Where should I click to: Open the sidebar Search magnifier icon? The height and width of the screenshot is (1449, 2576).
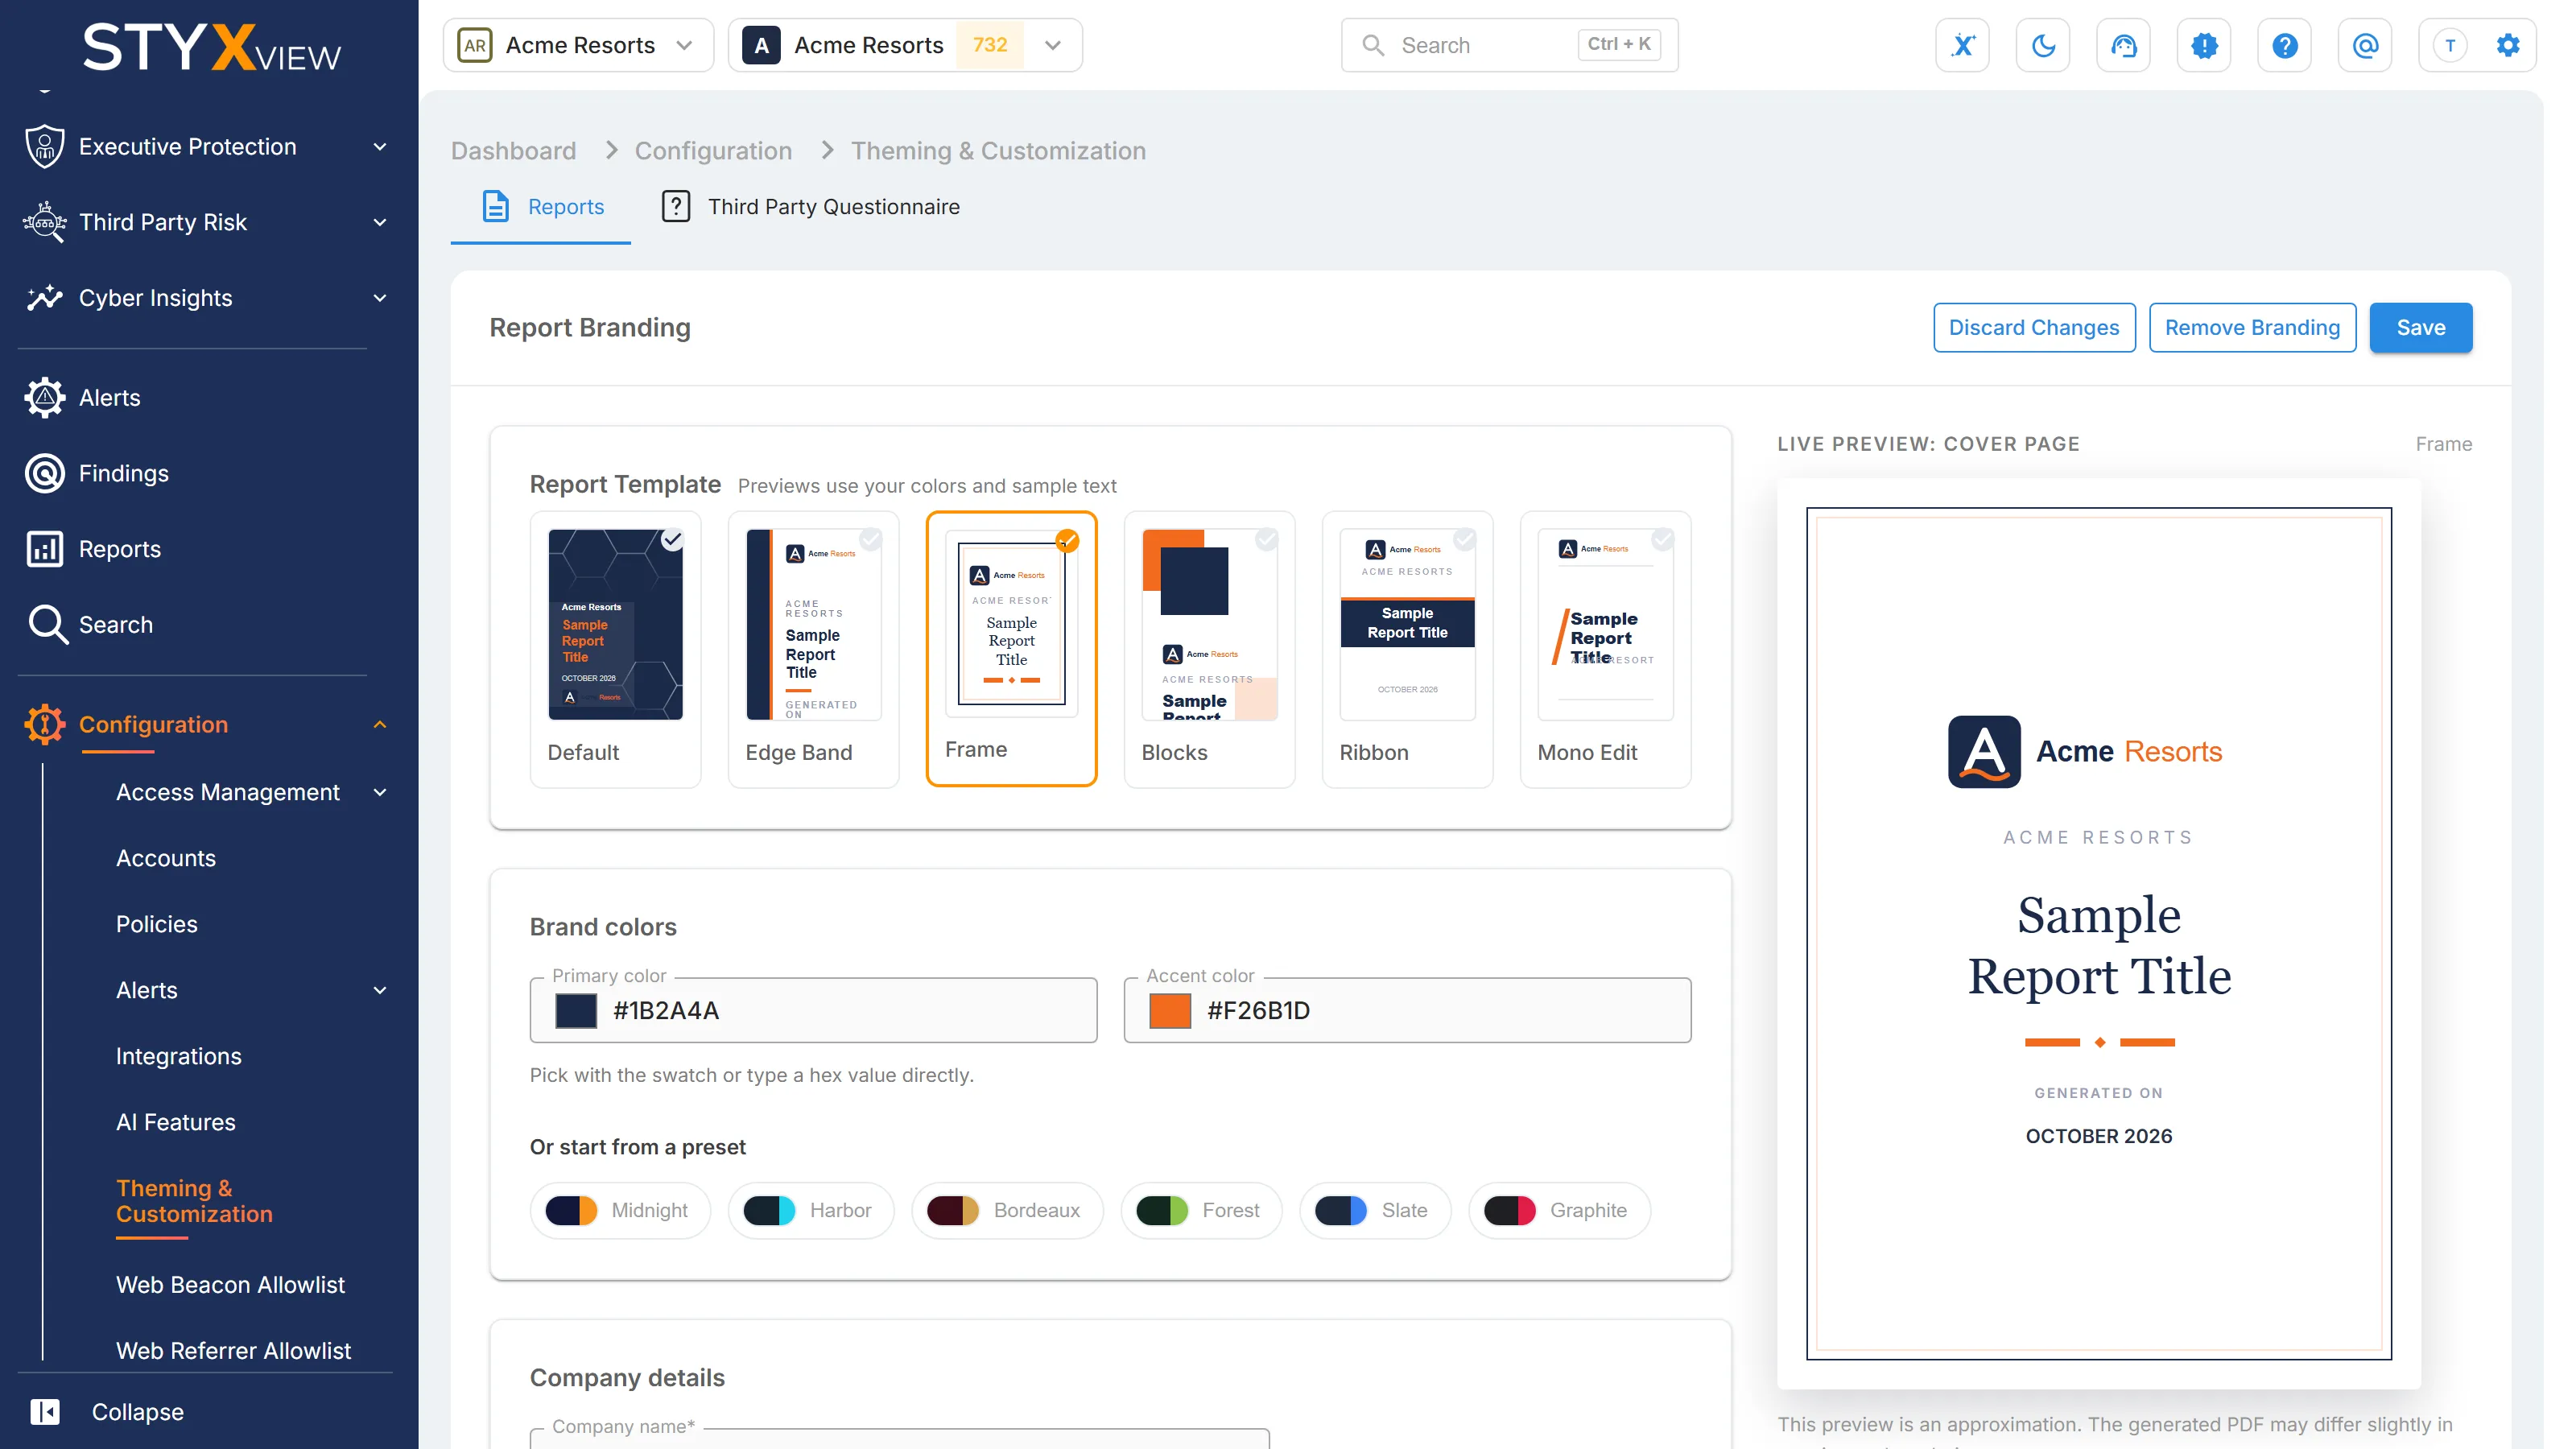click(47, 625)
